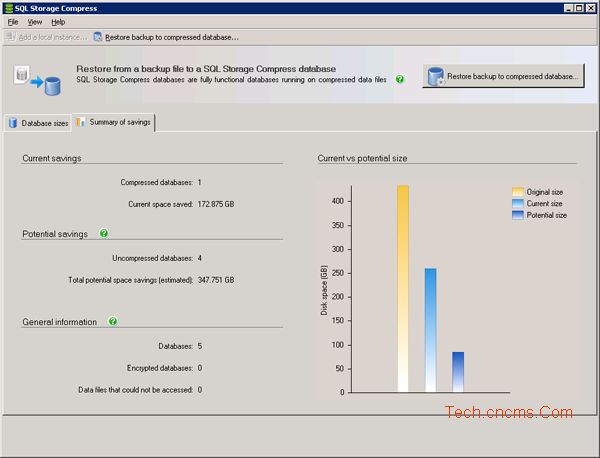Maximize the SQL Storage Compress window
This screenshot has width=600, height=458.
[x=578, y=8]
